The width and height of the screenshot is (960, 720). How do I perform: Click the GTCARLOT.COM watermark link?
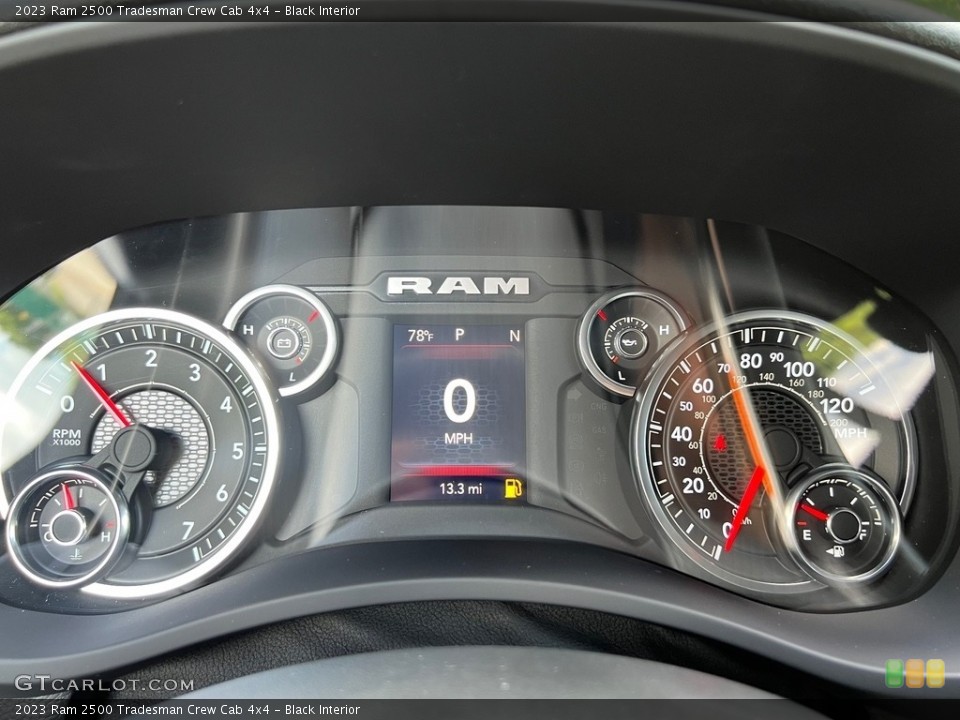[104, 684]
